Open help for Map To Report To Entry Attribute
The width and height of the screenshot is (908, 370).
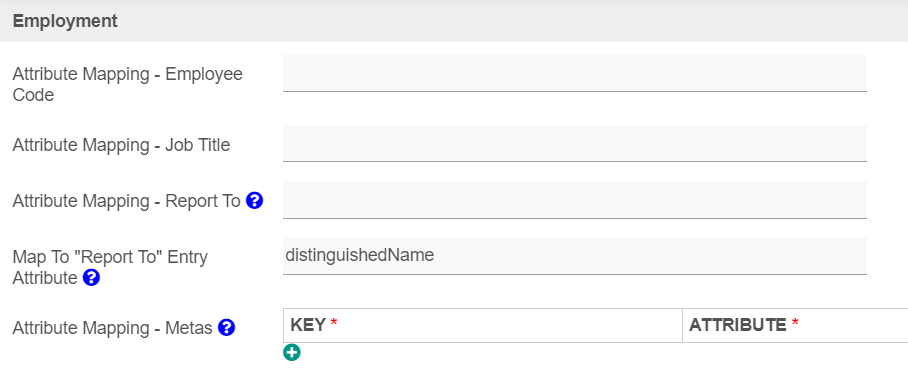coord(91,278)
